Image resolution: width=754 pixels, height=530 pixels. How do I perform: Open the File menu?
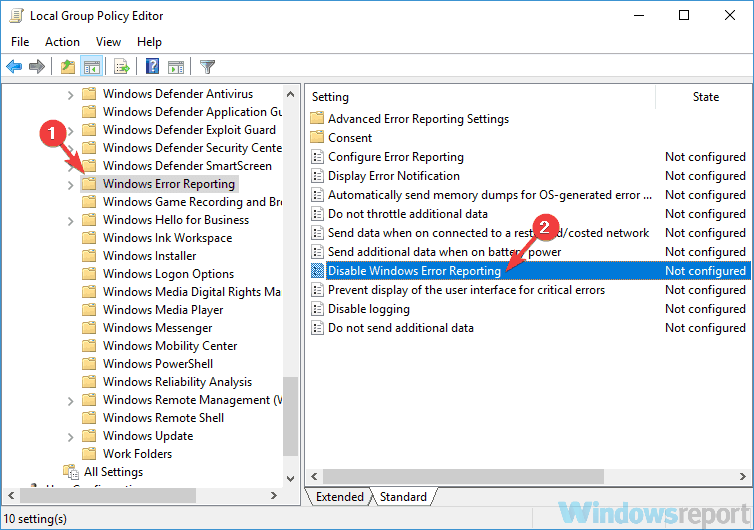(20, 42)
